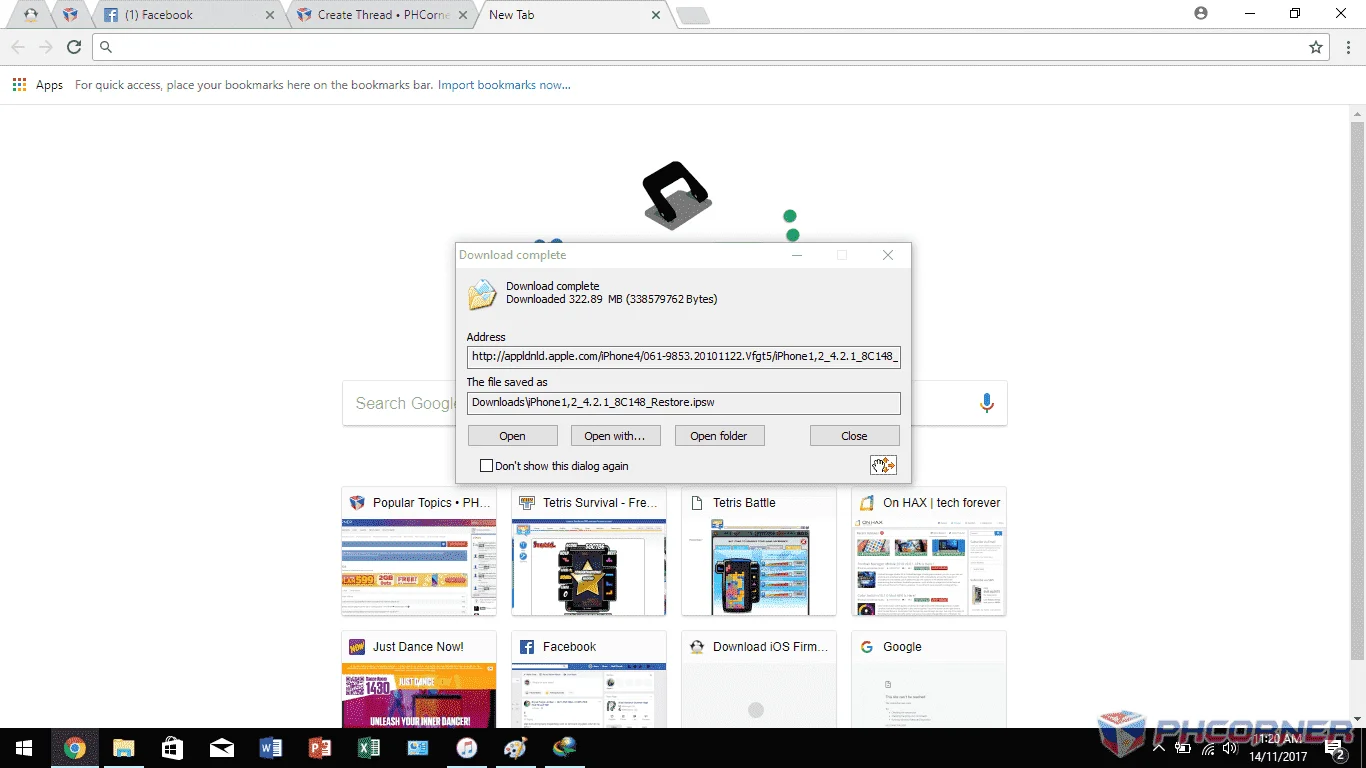The image size is (1366, 768).
Task: Click the Chrome address bar
Action: [710, 47]
